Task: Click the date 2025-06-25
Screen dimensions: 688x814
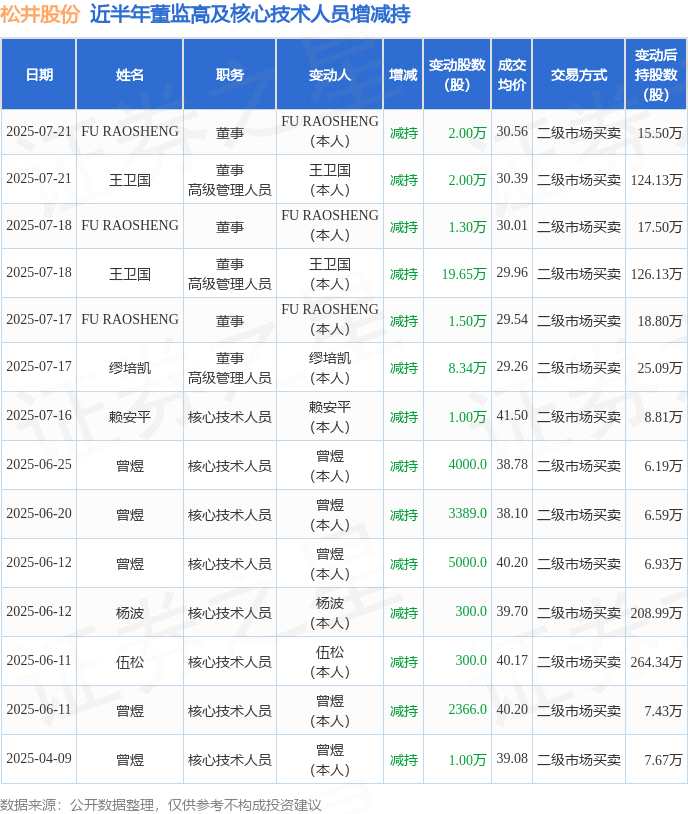Action: point(39,464)
